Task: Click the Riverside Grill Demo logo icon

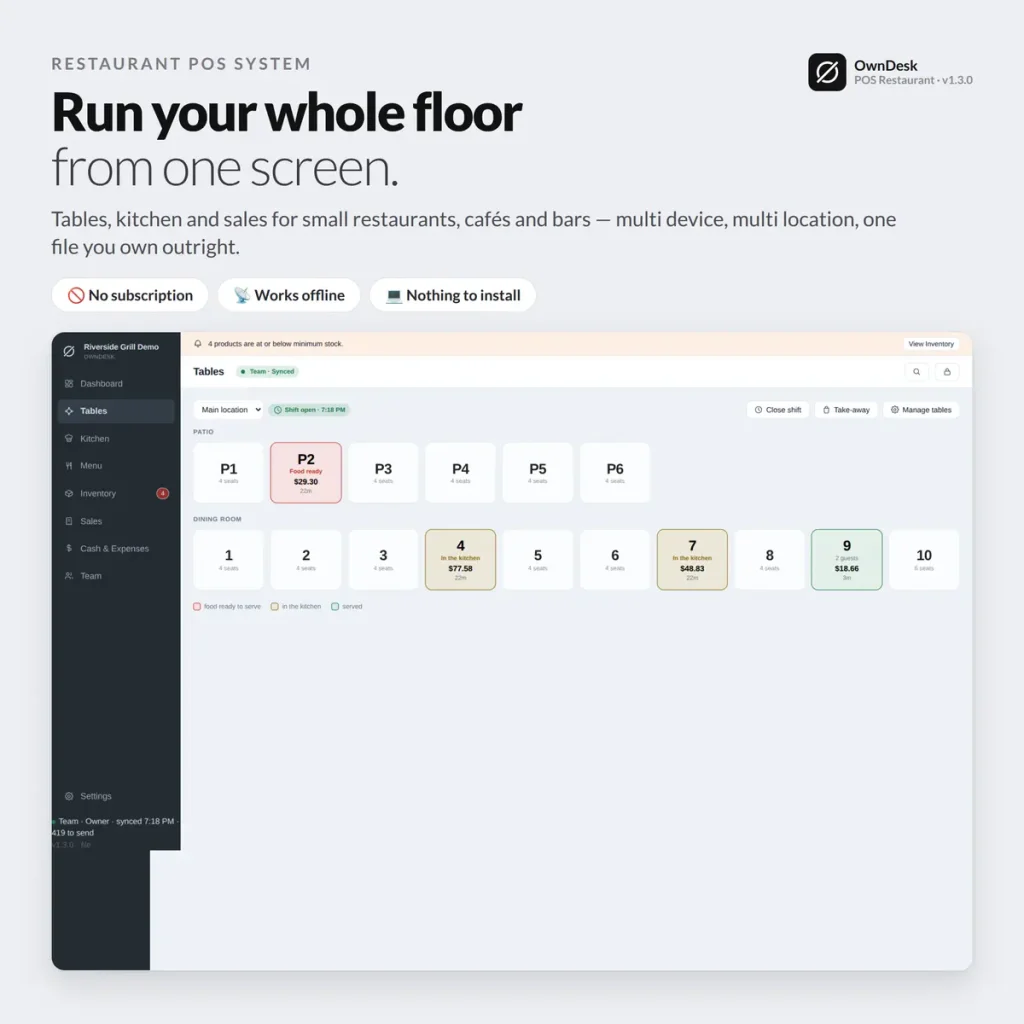Action: (x=69, y=351)
